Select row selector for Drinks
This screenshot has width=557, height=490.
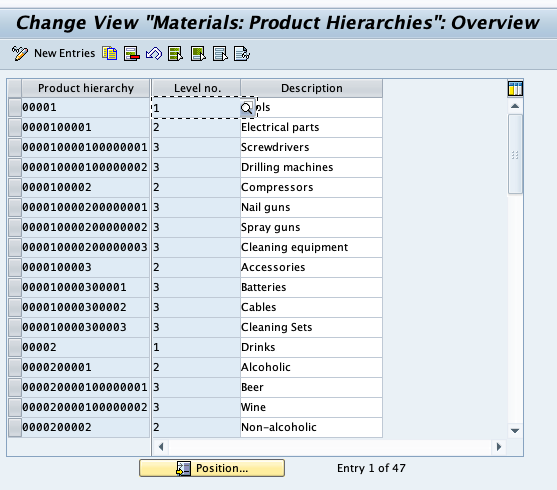tap(15, 348)
